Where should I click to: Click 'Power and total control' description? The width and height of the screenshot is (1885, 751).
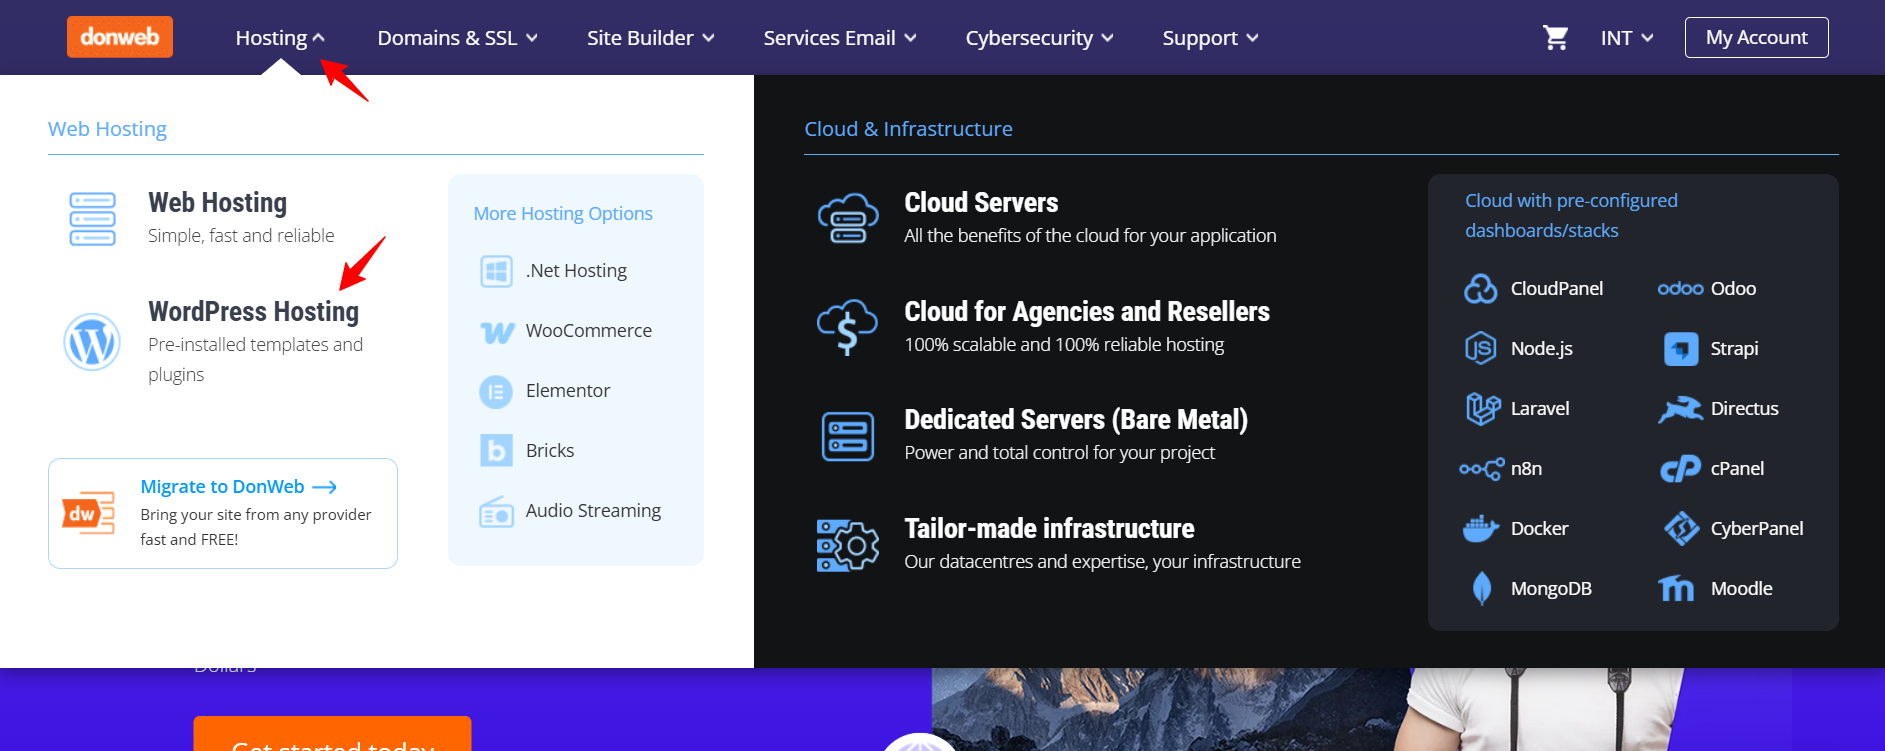(x=1059, y=453)
